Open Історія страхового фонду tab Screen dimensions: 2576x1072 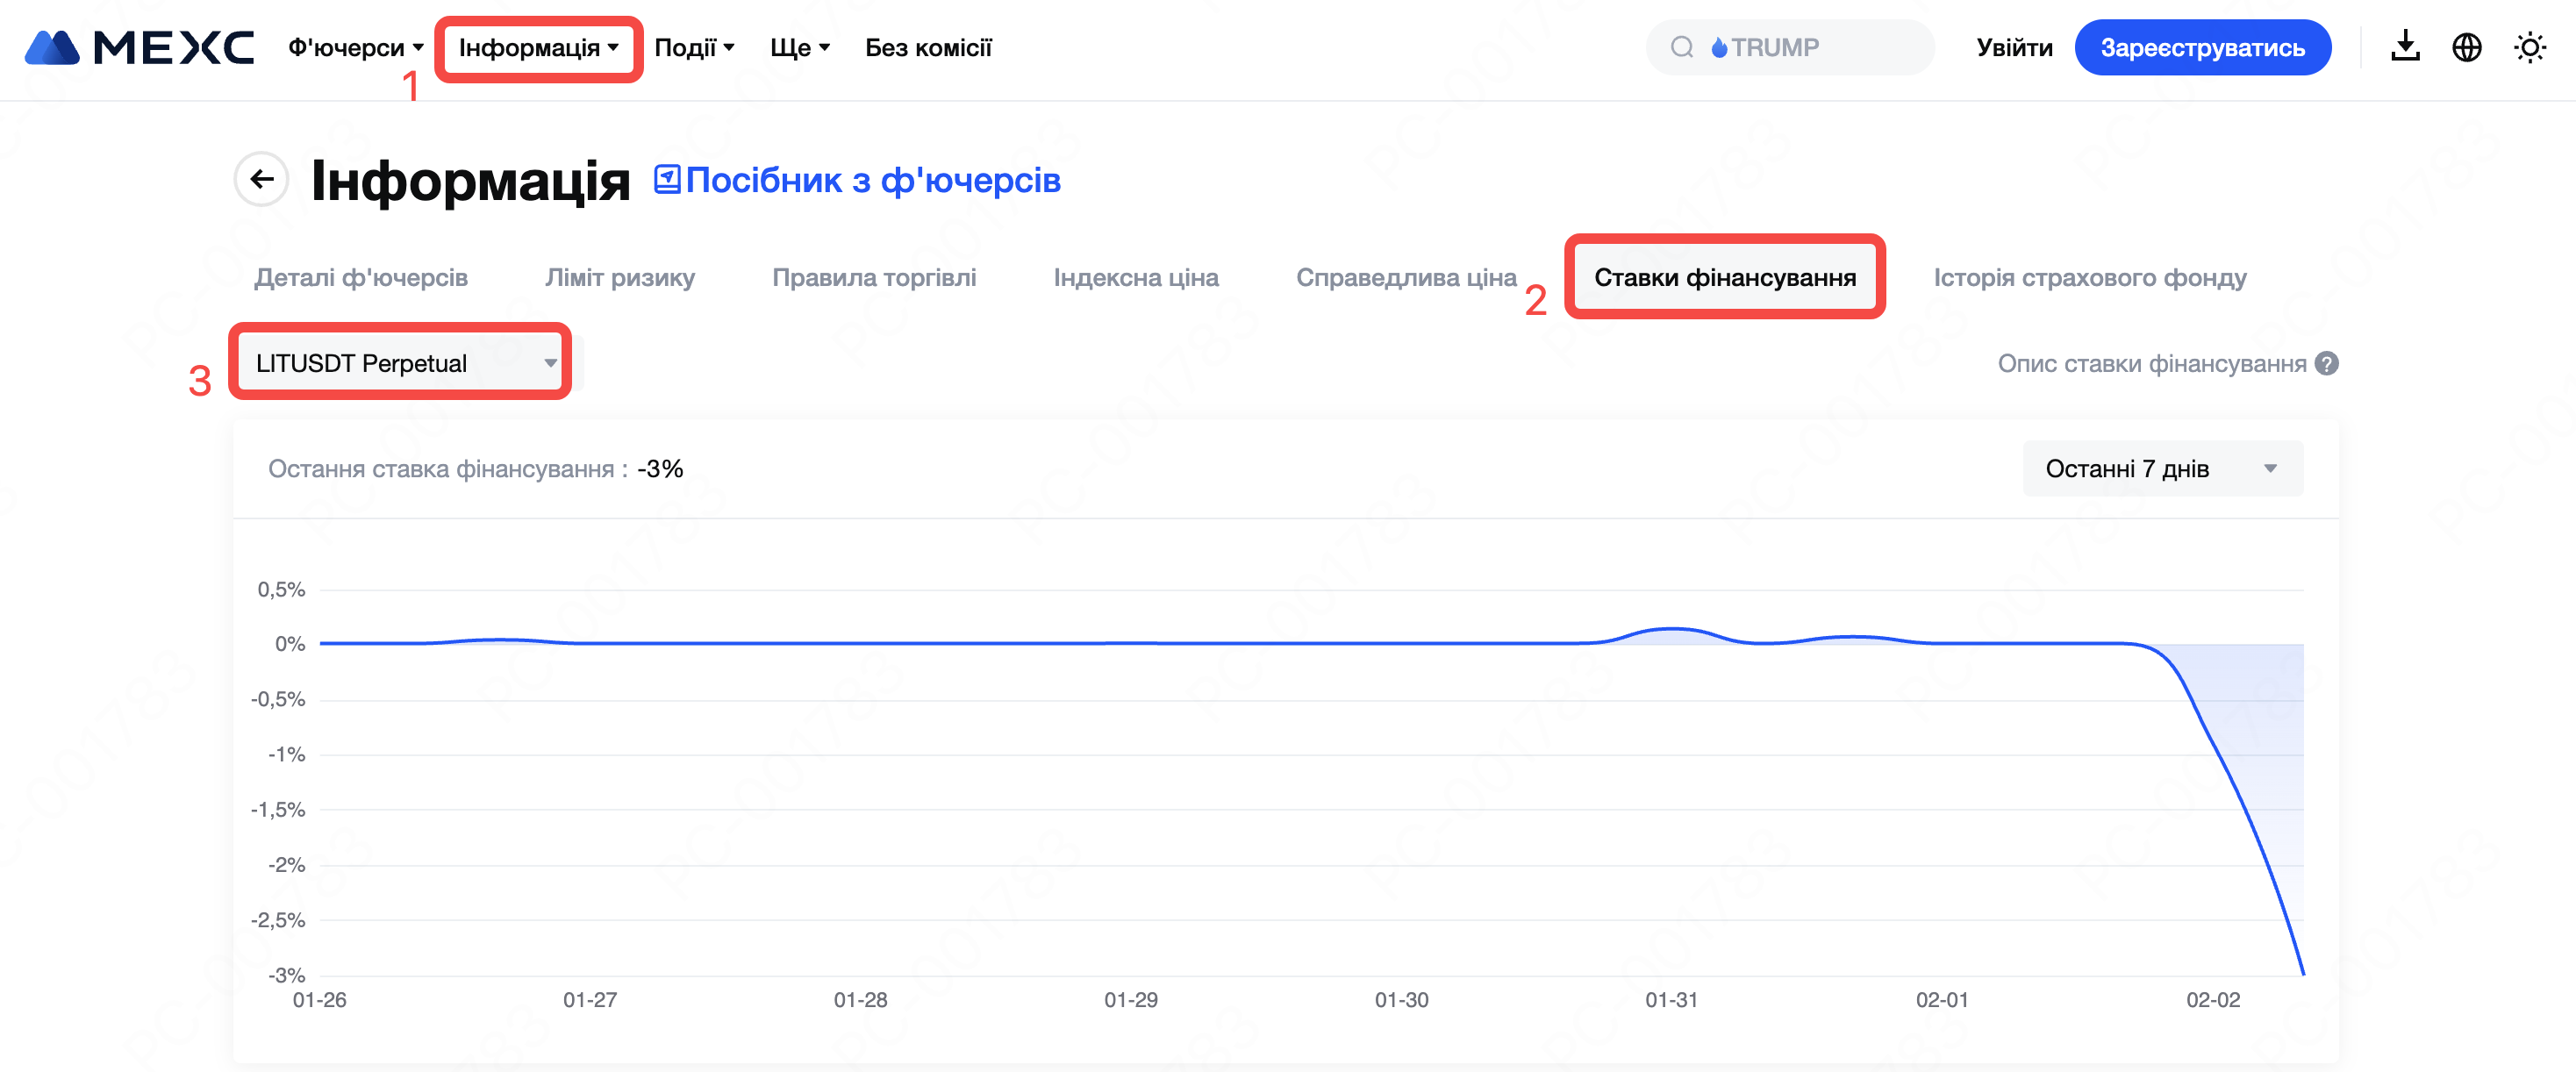click(2089, 277)
